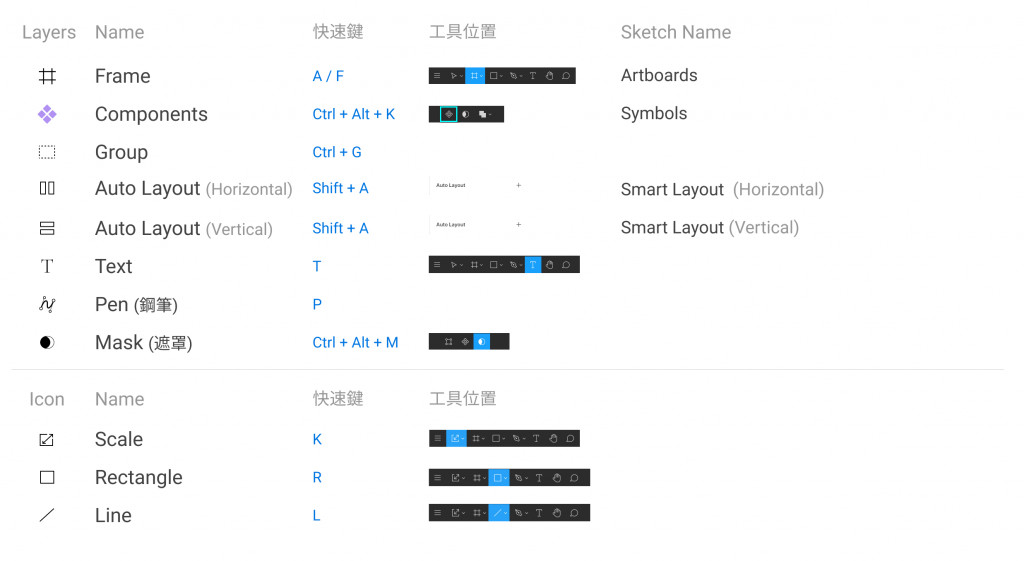Select the diagonal Line icon
1024x561 pixels.
click(47, 515)
